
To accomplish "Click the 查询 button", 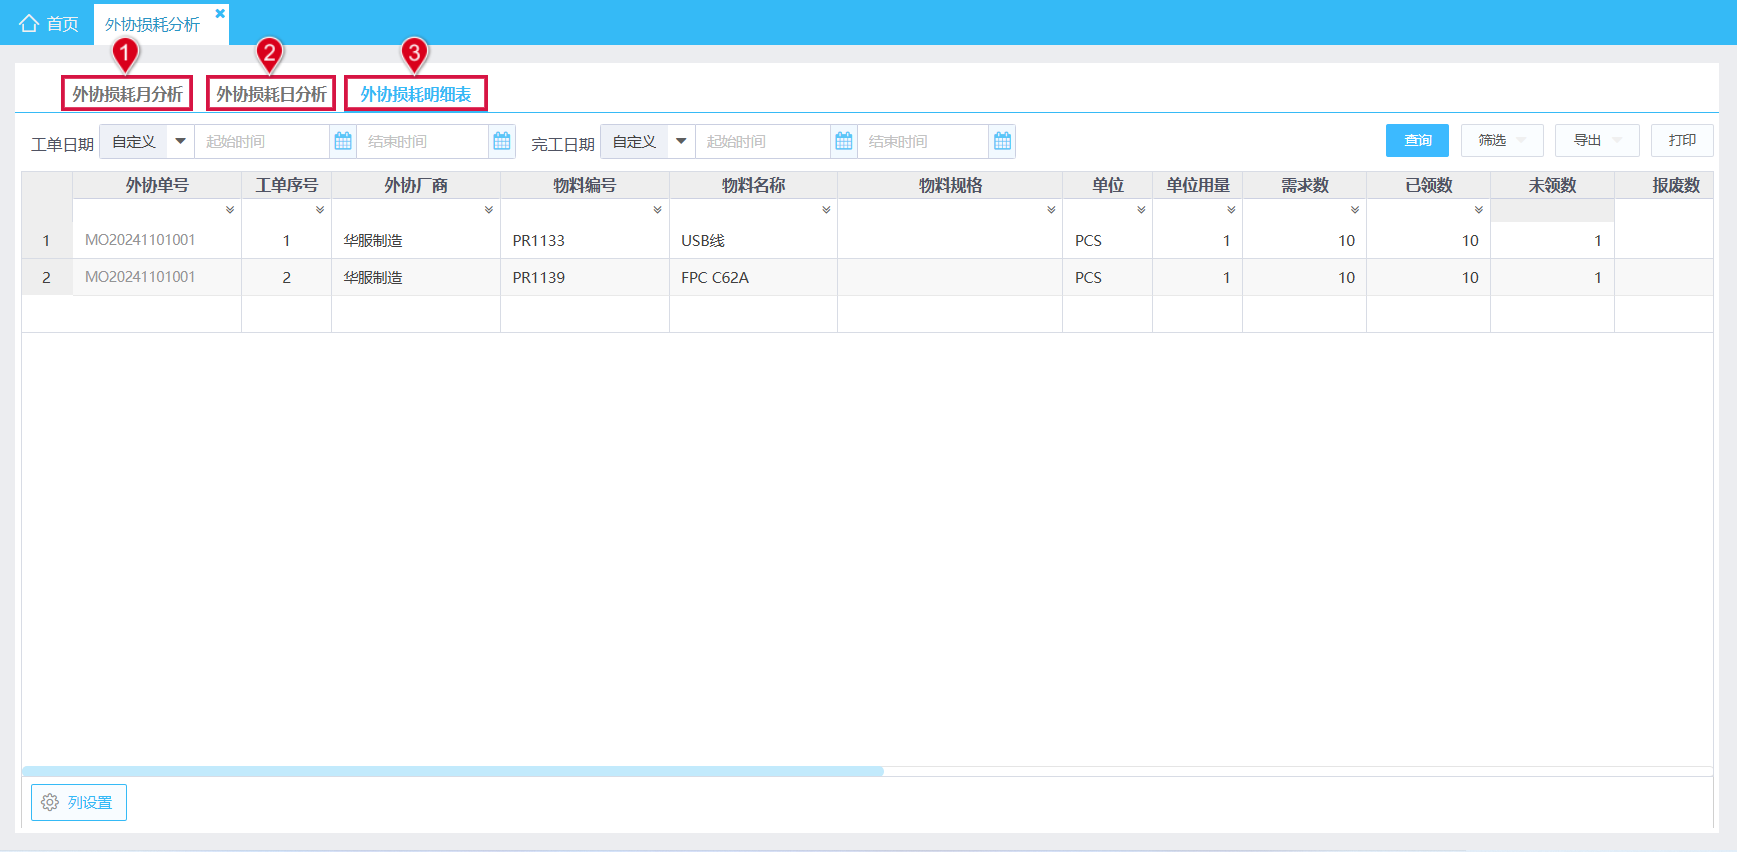I will coord(1417,141).
